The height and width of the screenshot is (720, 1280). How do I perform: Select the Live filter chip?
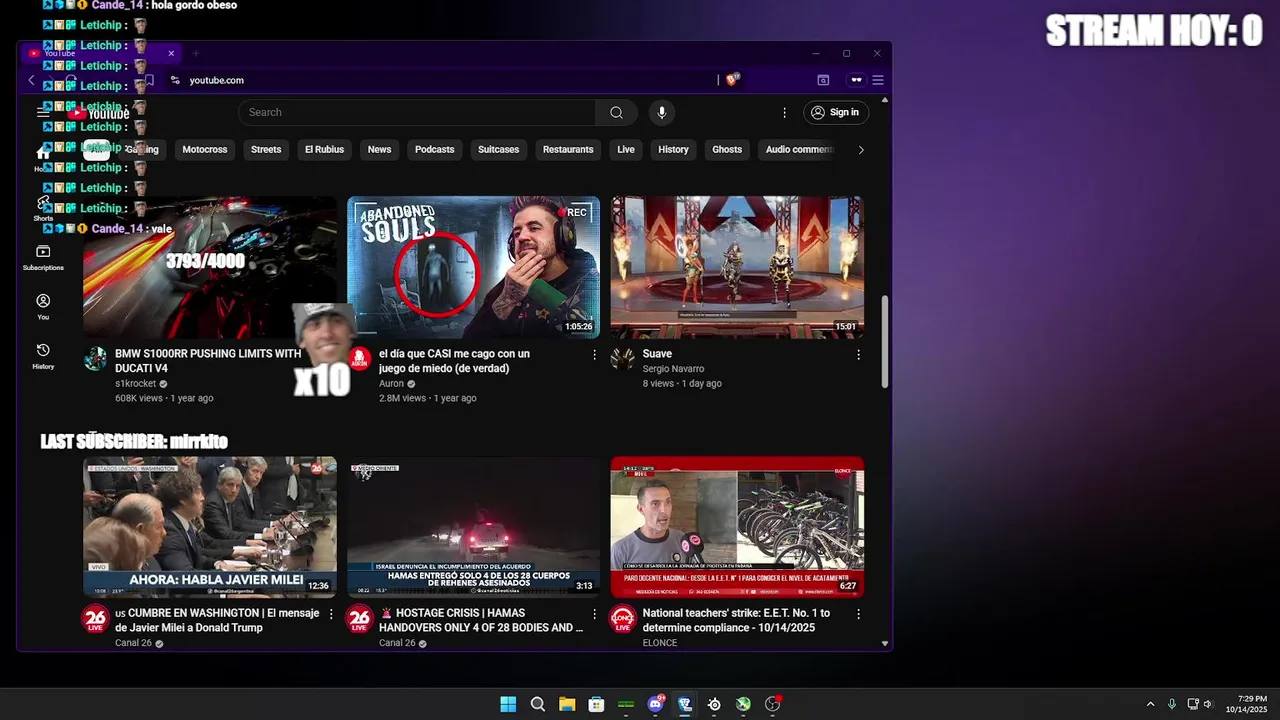coord(626,149)
